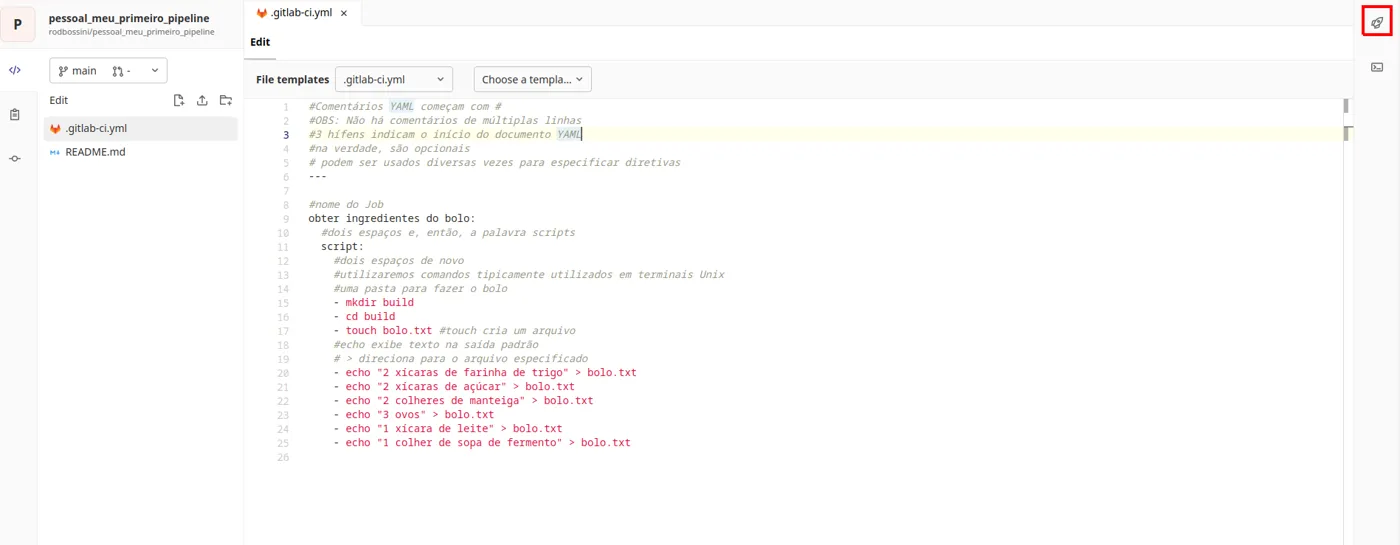Click the line 'obter ingredientes do bolo:'

coord(391,218)
